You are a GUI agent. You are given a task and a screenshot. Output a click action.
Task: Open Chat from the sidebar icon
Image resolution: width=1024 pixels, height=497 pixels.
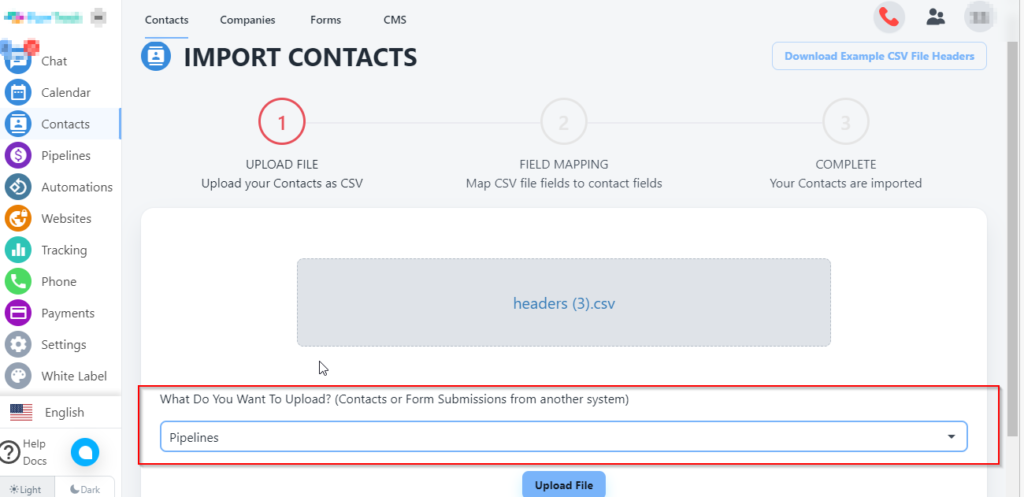tap(19, 61)
